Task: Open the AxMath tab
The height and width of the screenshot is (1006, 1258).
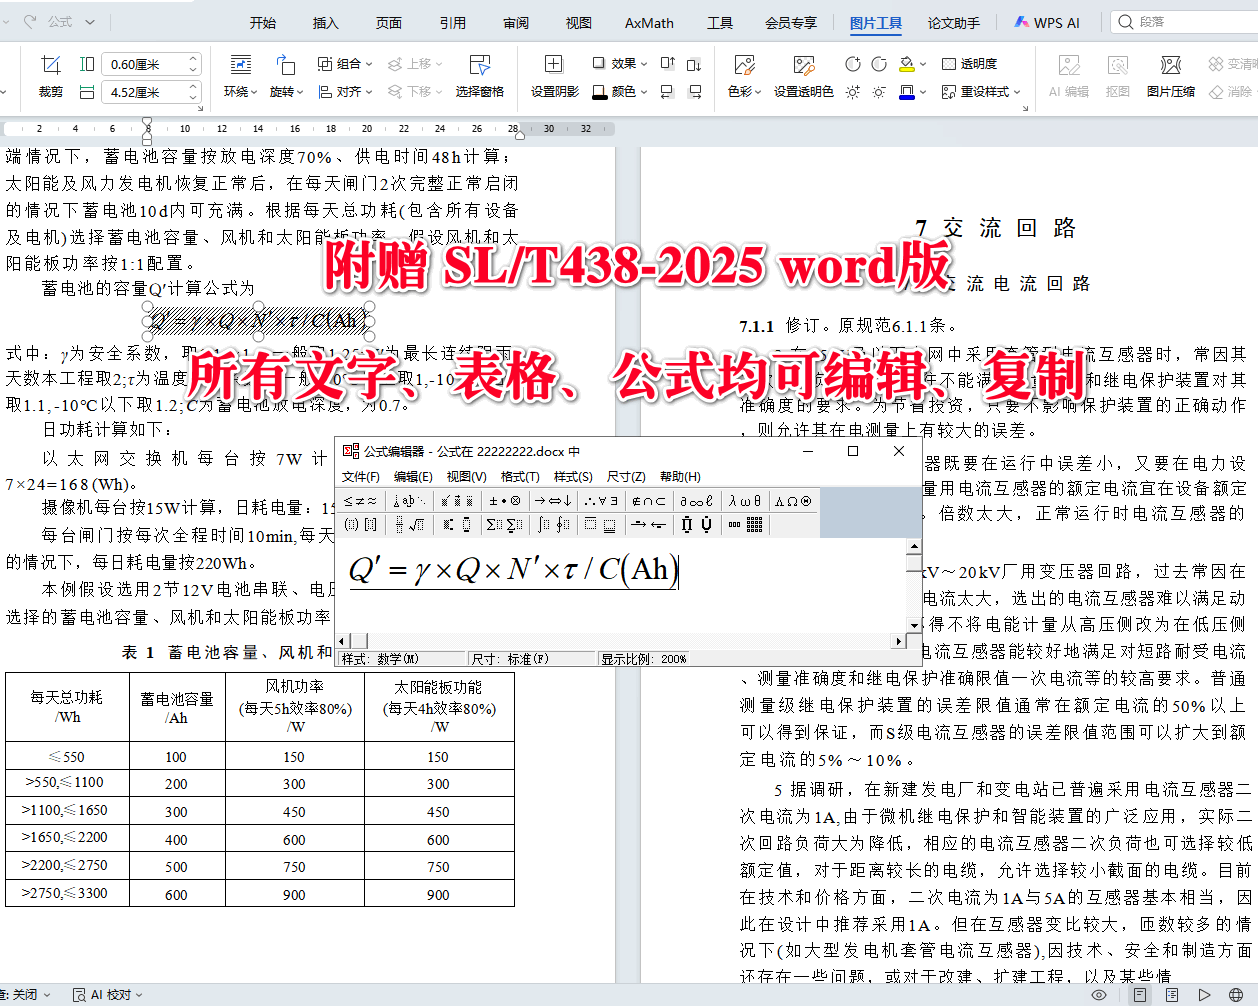Action: point(649,22)
